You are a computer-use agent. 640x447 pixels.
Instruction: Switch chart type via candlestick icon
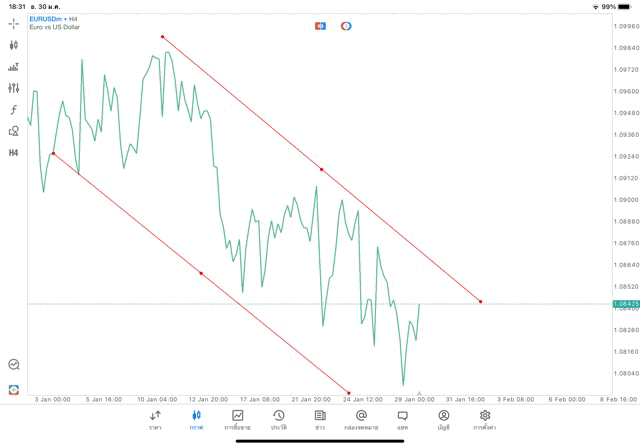[x=14, y=45]
